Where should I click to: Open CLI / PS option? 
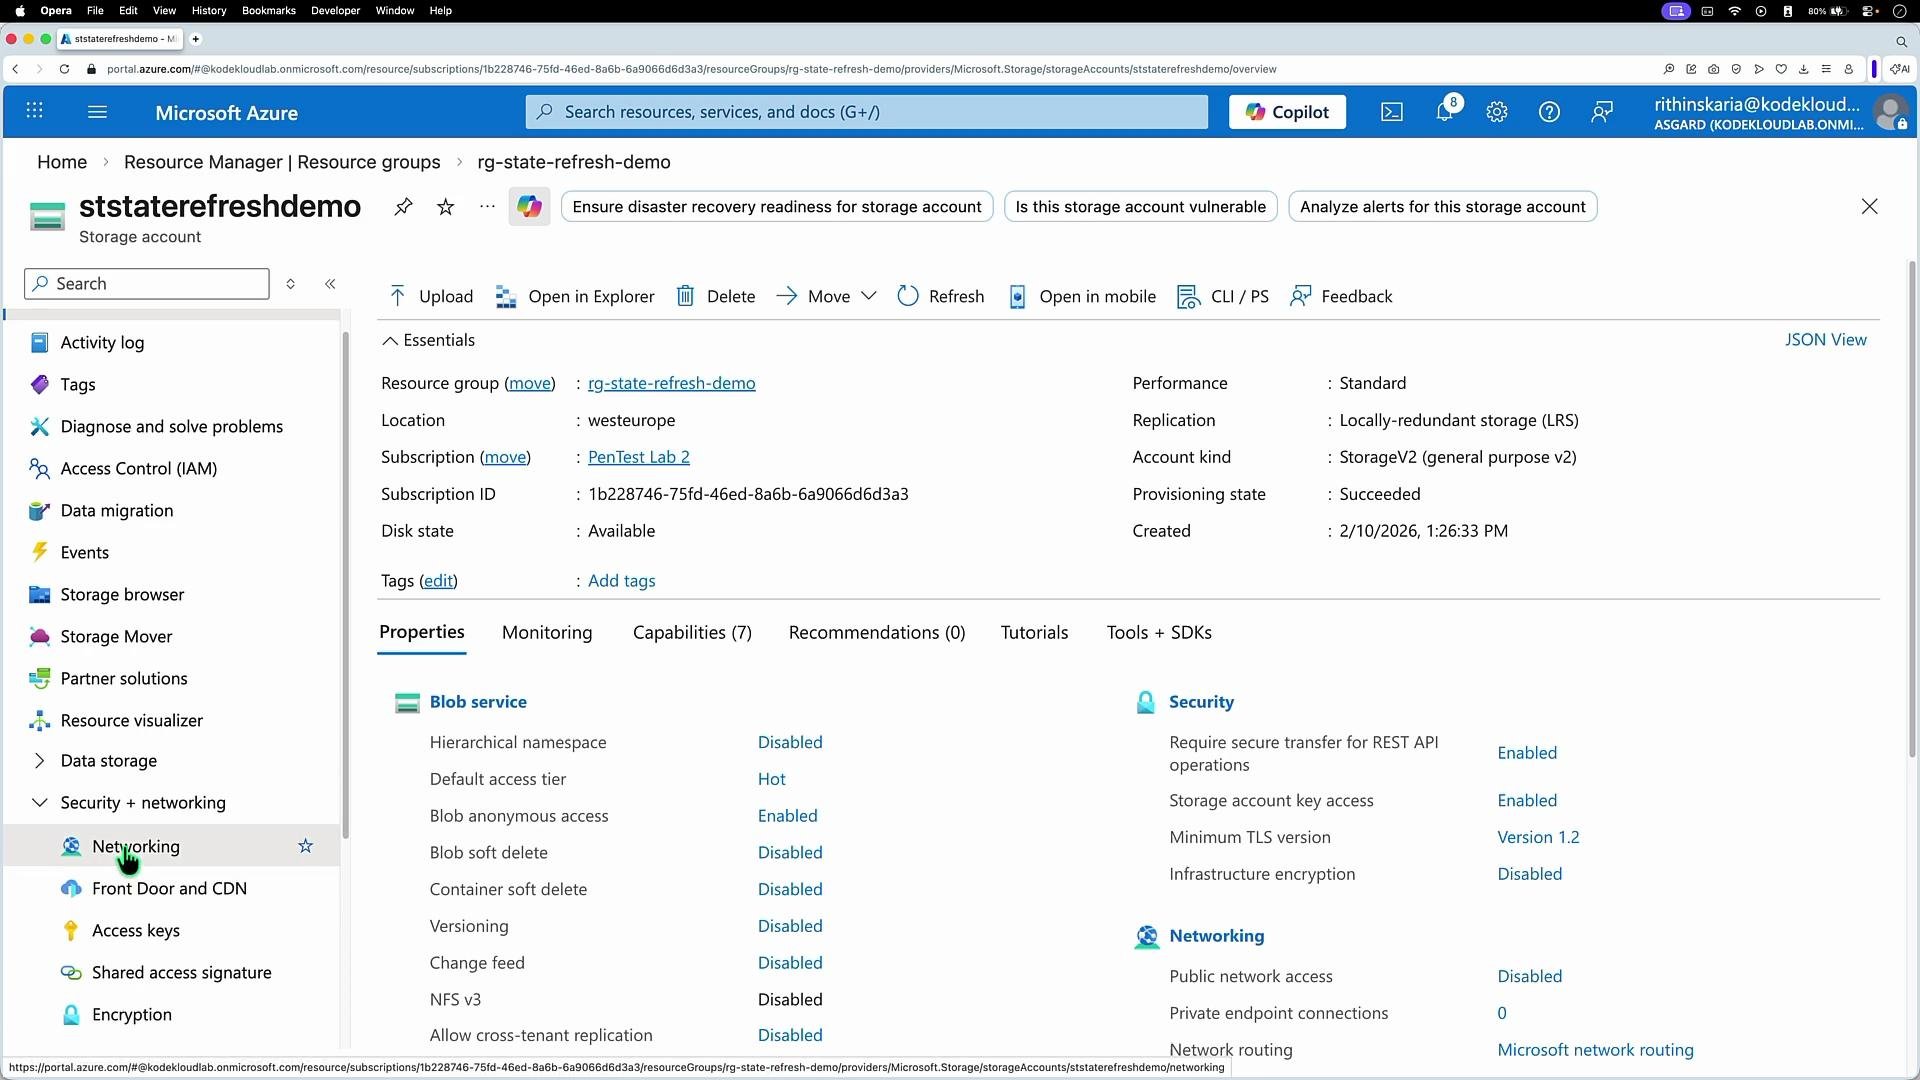coord(1222,296)
